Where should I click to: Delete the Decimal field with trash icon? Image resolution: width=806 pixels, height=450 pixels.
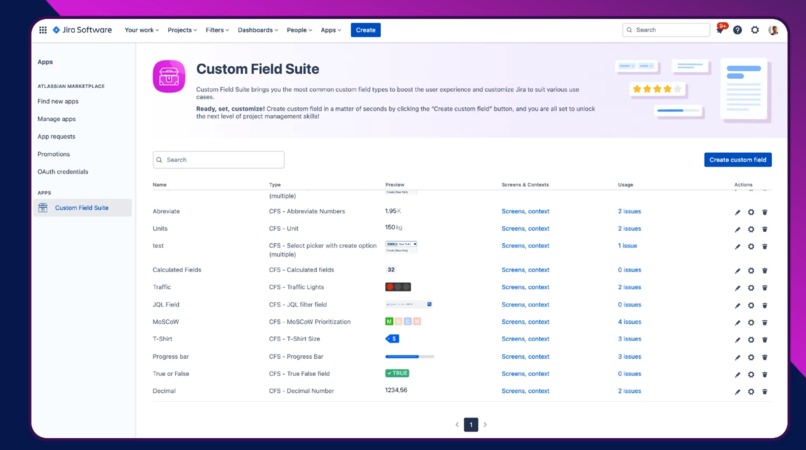tap(765, 391)
